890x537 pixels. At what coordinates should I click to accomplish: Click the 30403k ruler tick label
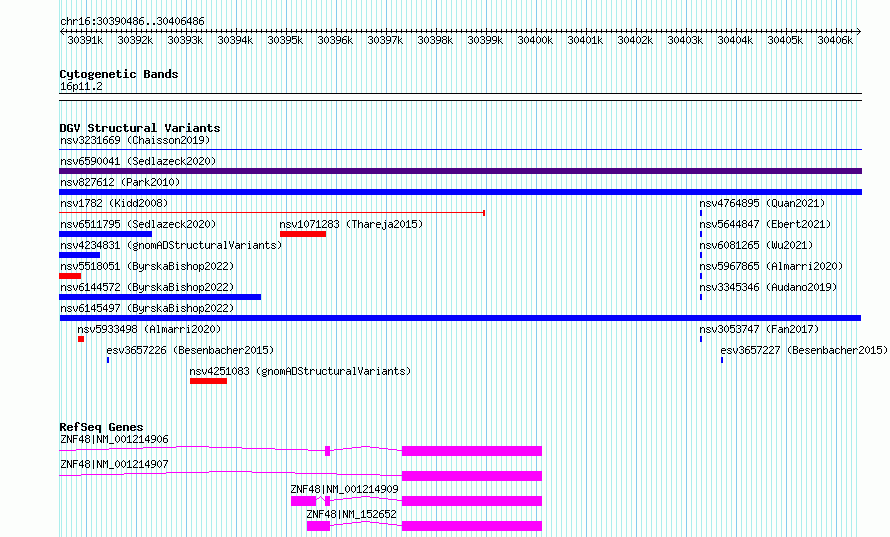pos(685,40)
